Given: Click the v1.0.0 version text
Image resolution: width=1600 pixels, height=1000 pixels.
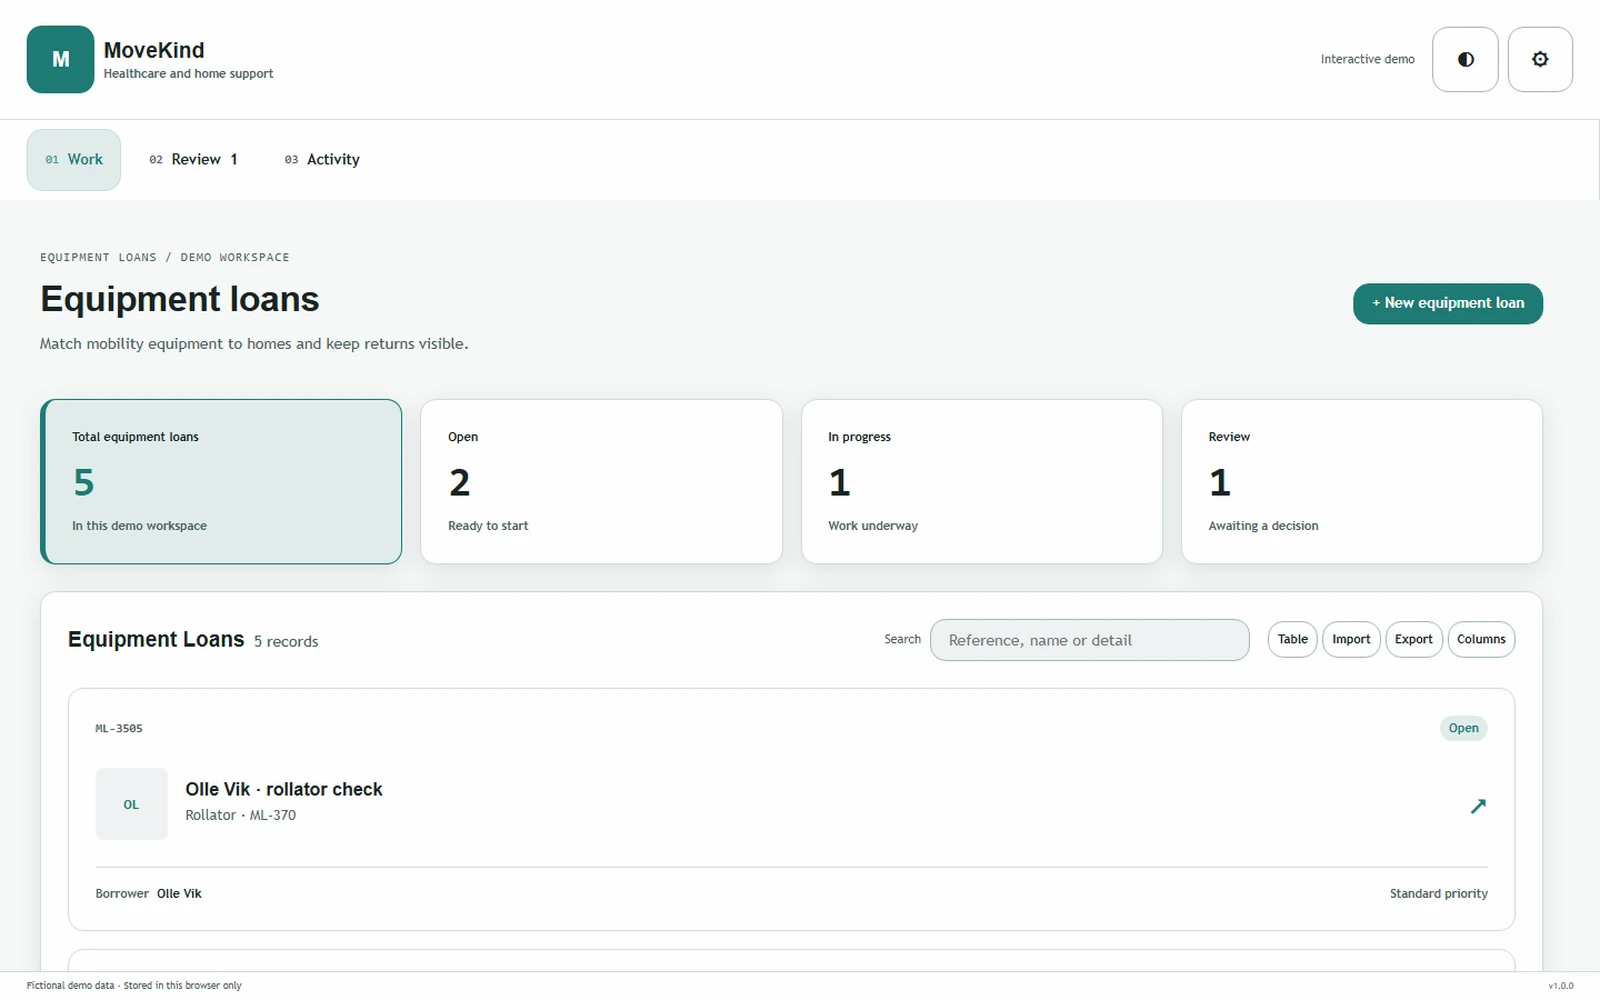Looking at the screenshot, I should click(x=1561, y=986).
